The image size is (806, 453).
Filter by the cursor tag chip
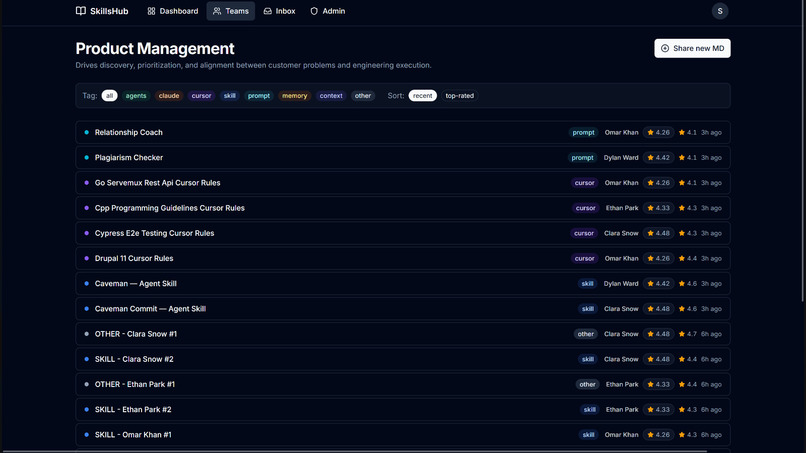[x=202, y=96]
